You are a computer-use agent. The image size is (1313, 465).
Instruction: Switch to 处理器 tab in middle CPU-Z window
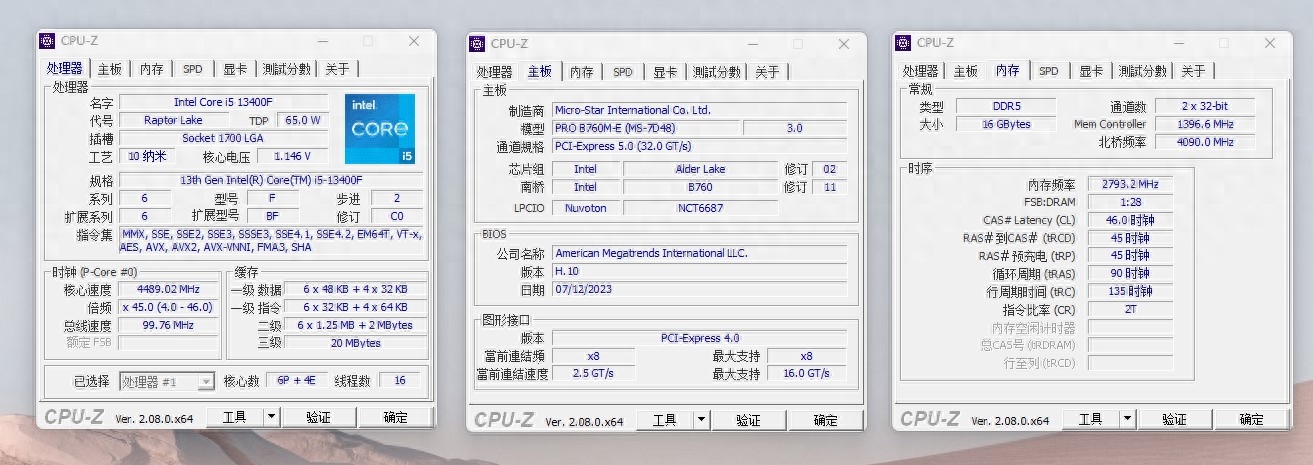point(494,72)
